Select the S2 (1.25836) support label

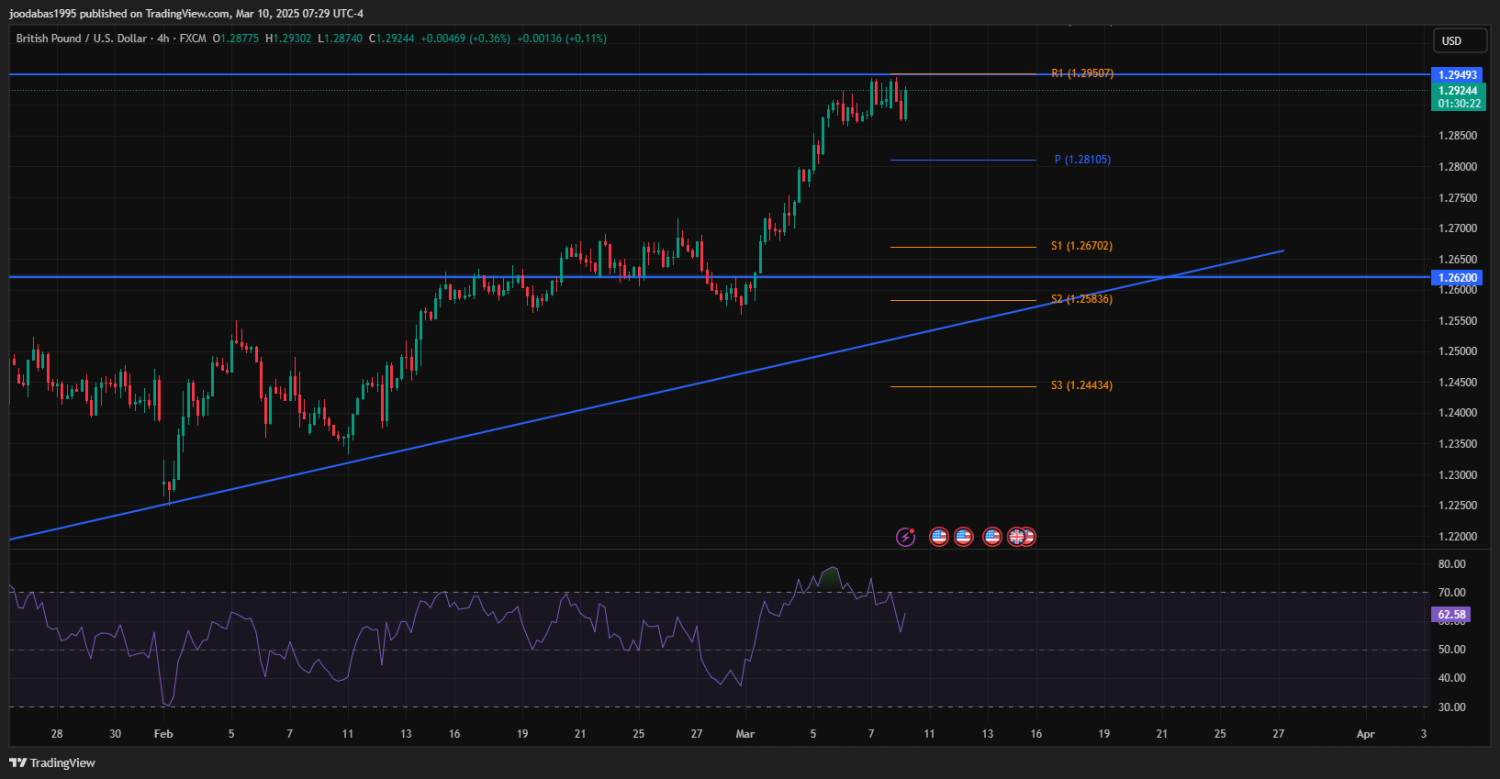pyautogui.click(x=1082, y=300)
